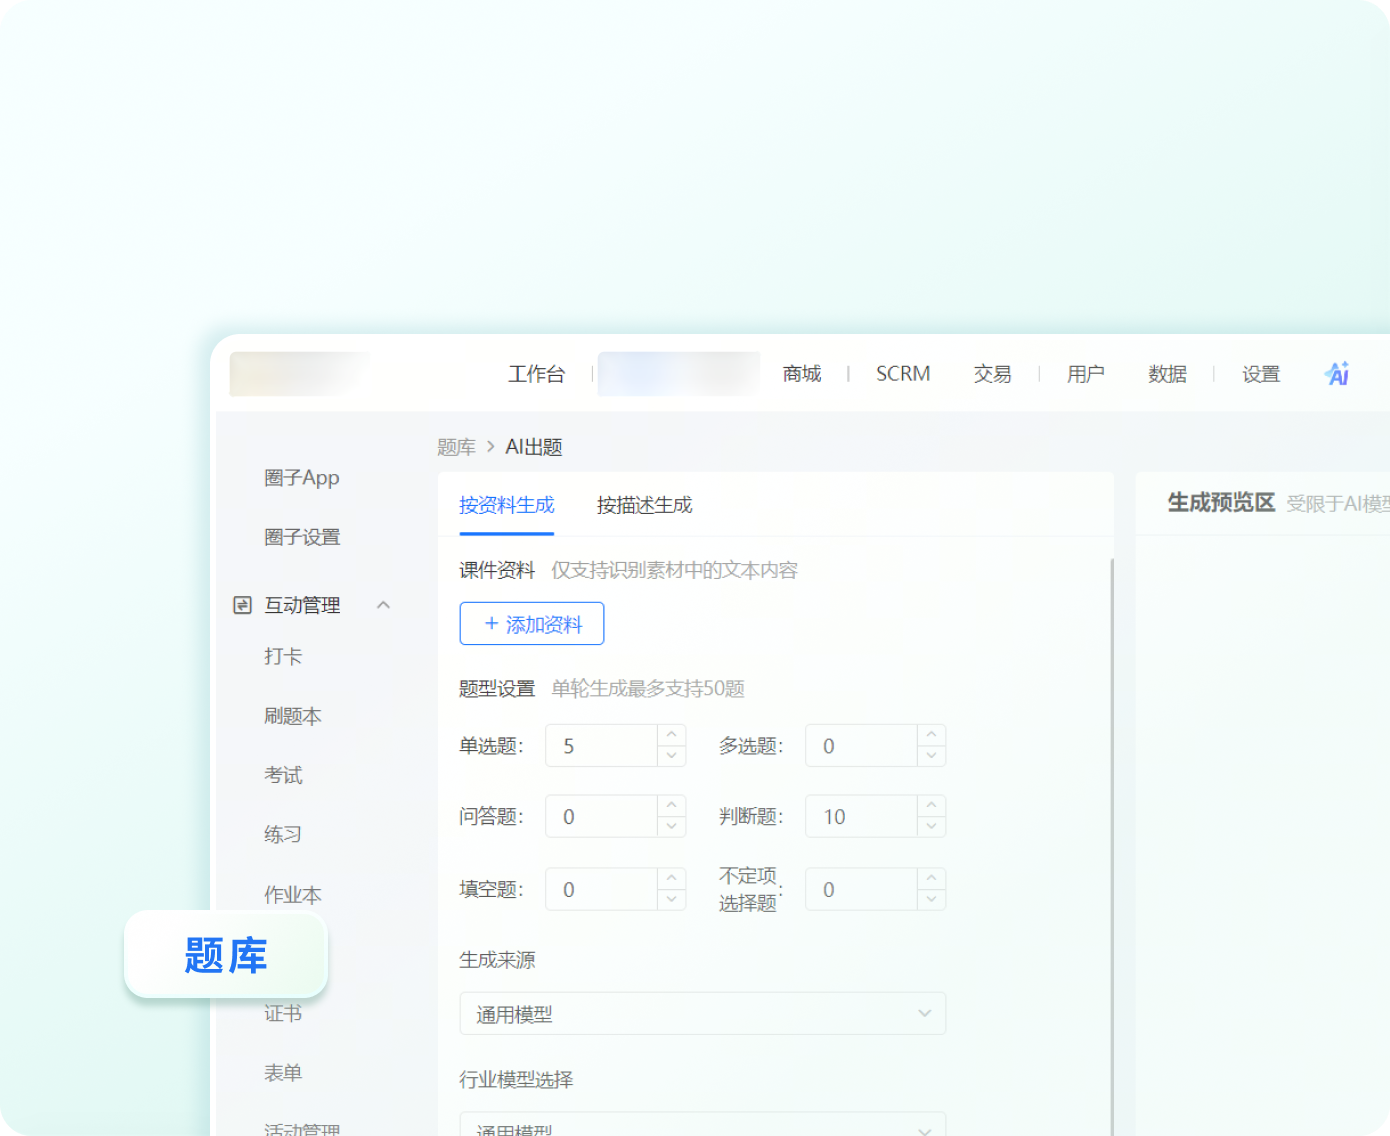
Task: Open 表单 in the sidebar
Action: 283,1073
